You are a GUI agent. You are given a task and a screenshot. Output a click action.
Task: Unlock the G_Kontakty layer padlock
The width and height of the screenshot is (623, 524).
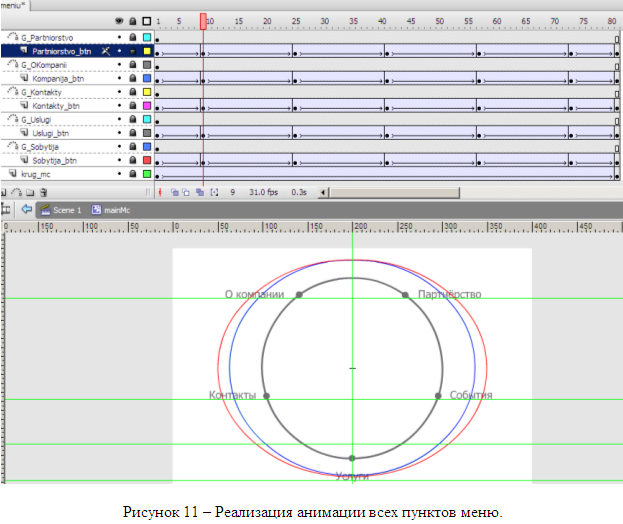[x=133, y=92]
